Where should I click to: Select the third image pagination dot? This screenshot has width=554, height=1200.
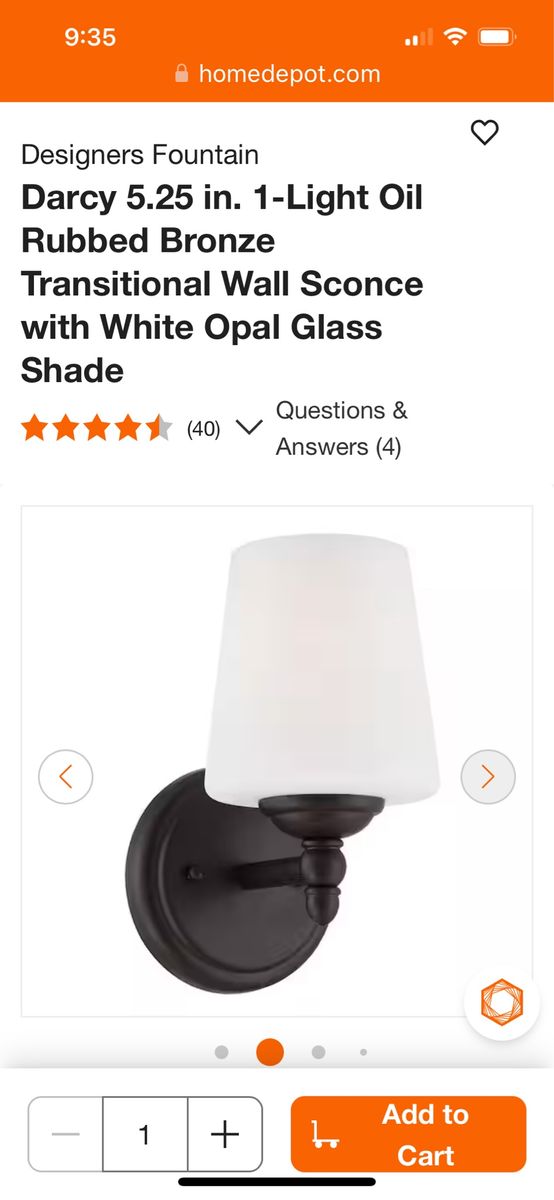coord(318,1052)
